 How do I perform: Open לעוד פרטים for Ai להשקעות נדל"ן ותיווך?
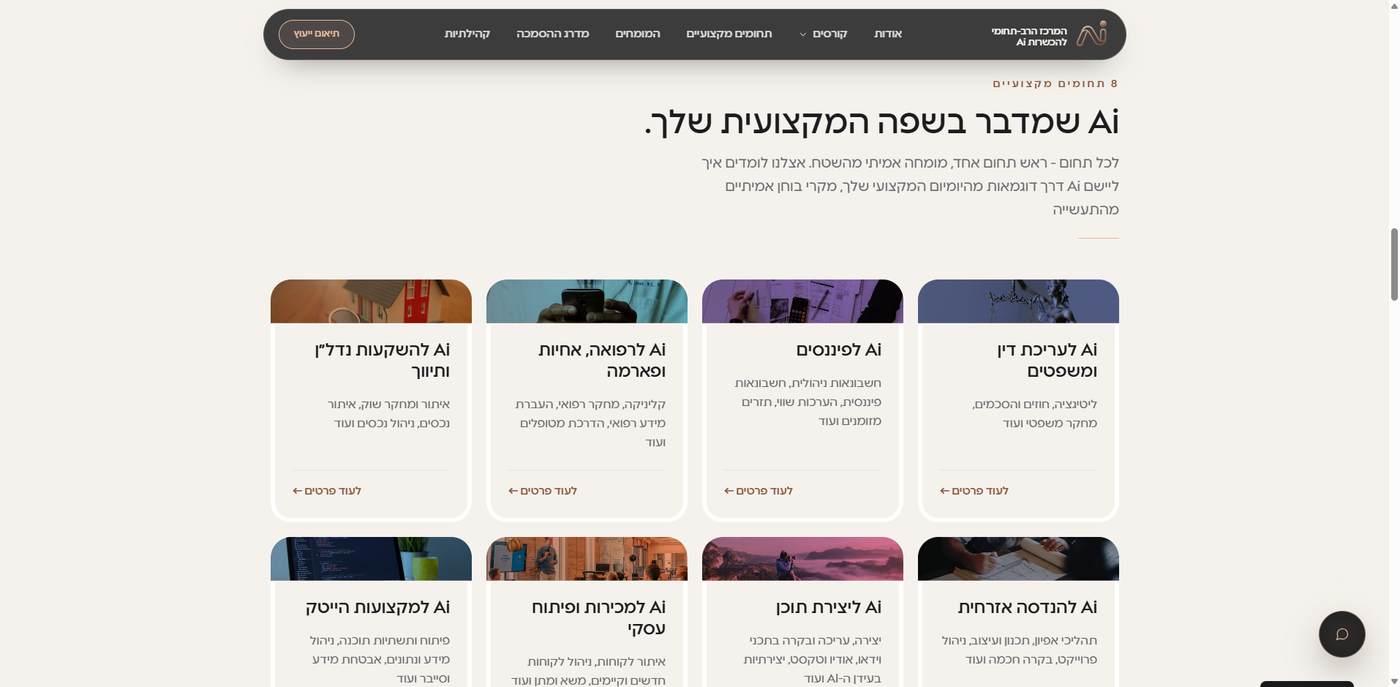point(327,491)
